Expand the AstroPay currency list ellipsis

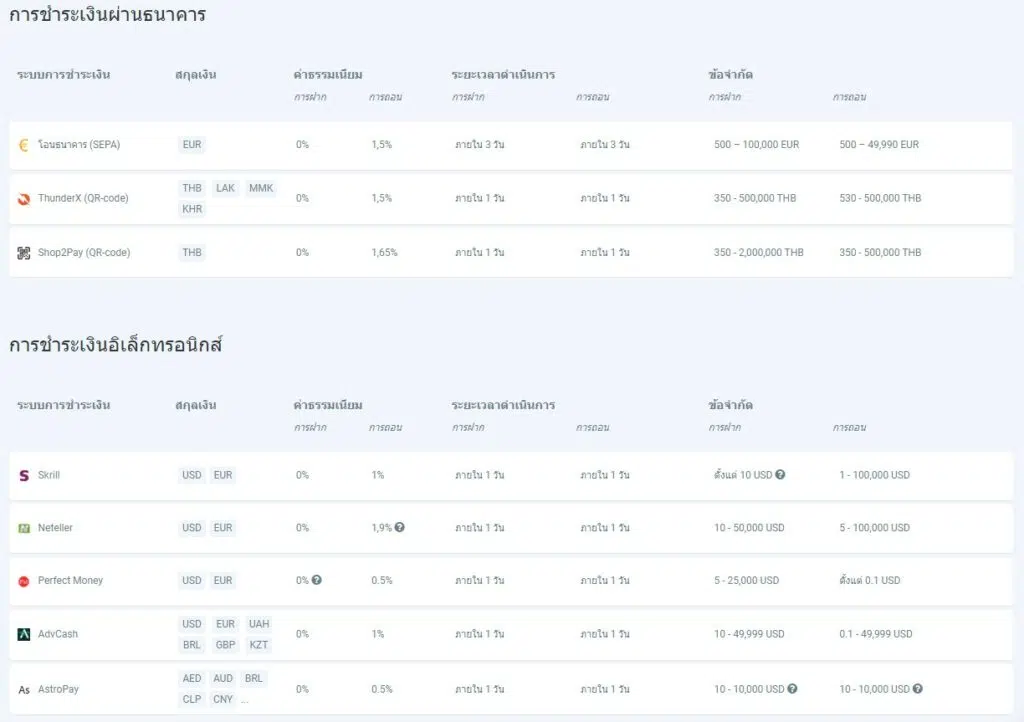pyautogui.click(x=245, y=699)
